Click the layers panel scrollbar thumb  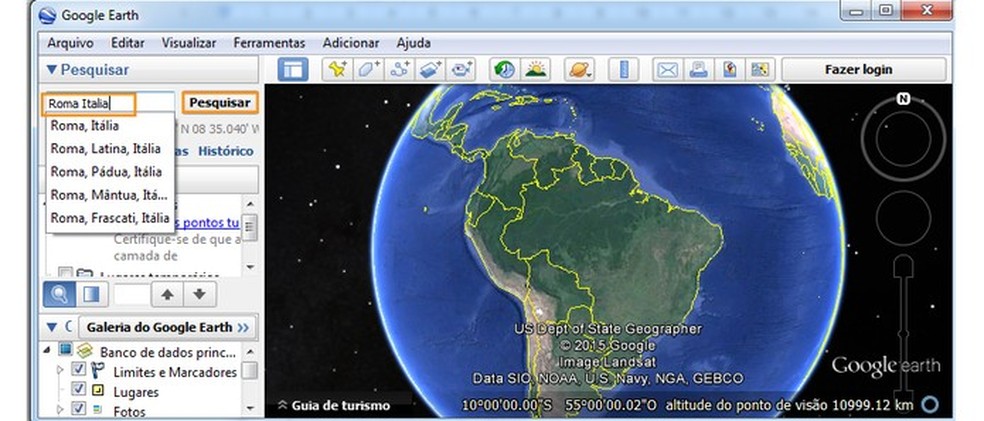pyautogui.click(x=250, y=370)
